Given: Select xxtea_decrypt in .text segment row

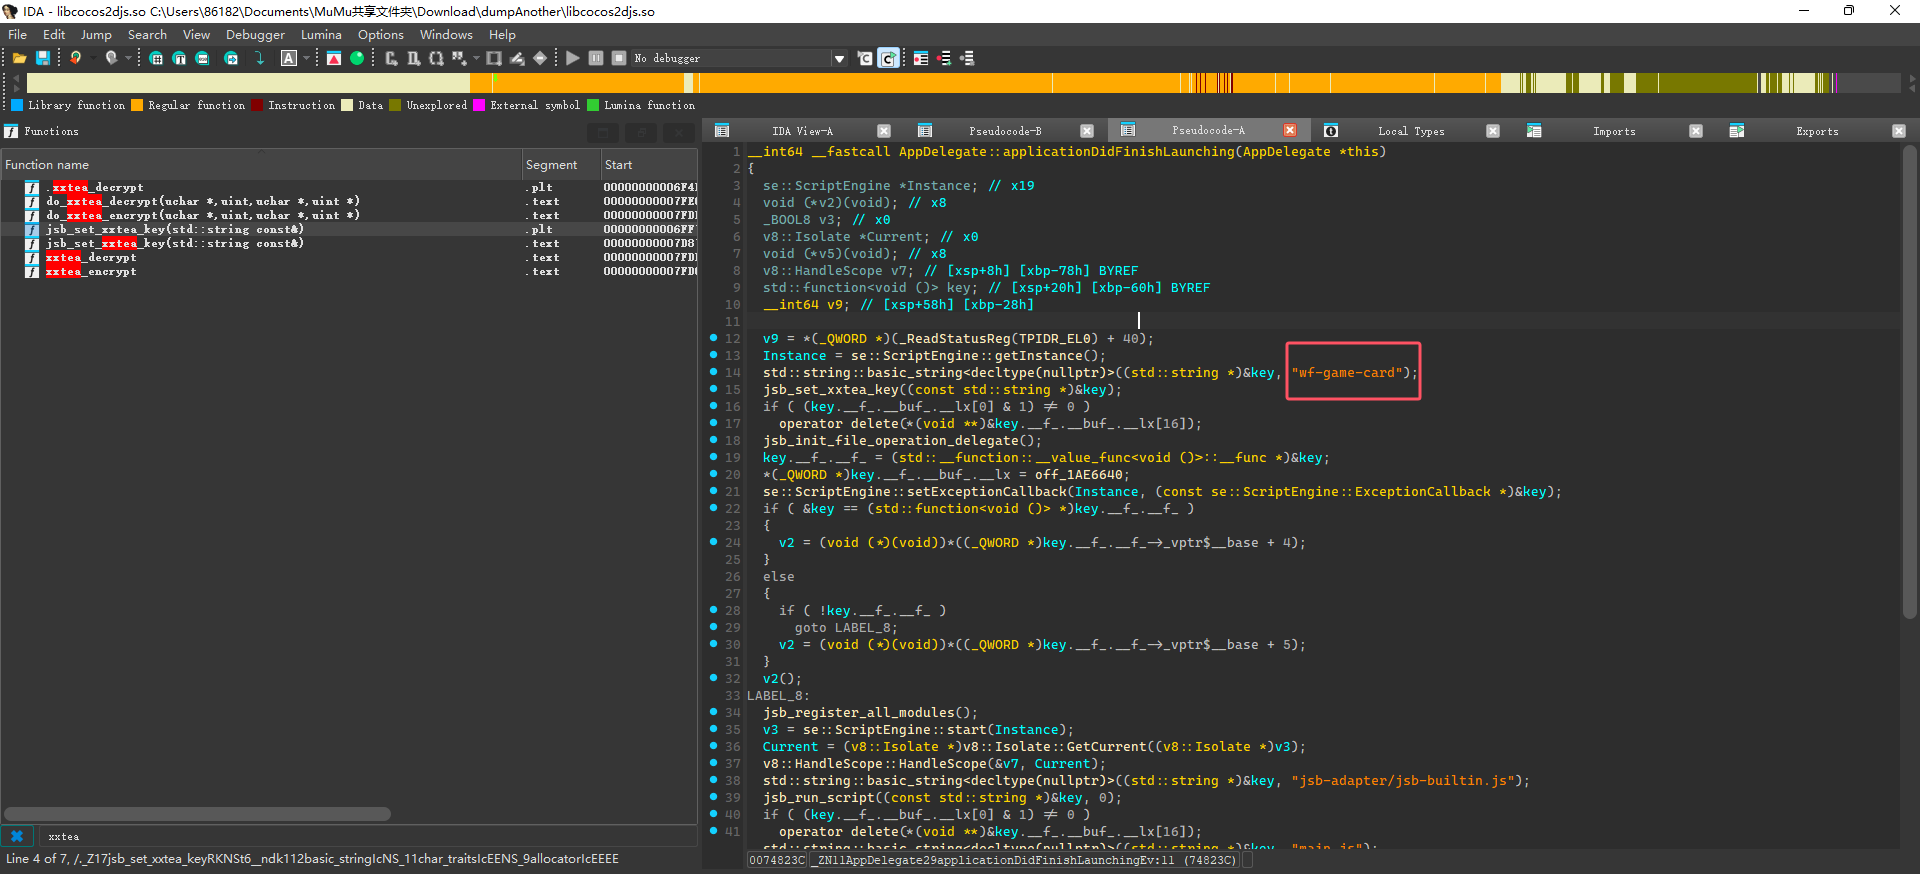Looking at the screenshot, I should [x=92, y=257].
